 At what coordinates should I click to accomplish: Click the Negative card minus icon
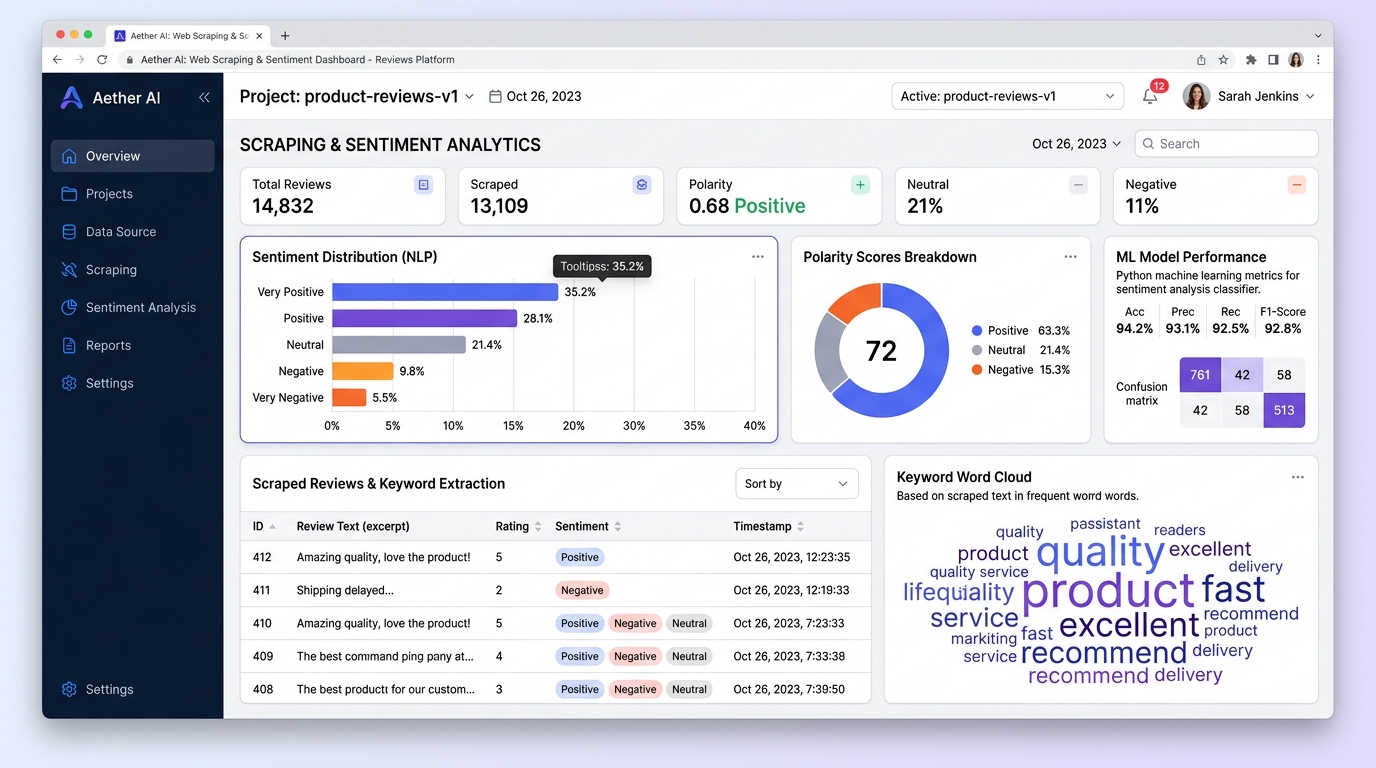coord(1297,185)
